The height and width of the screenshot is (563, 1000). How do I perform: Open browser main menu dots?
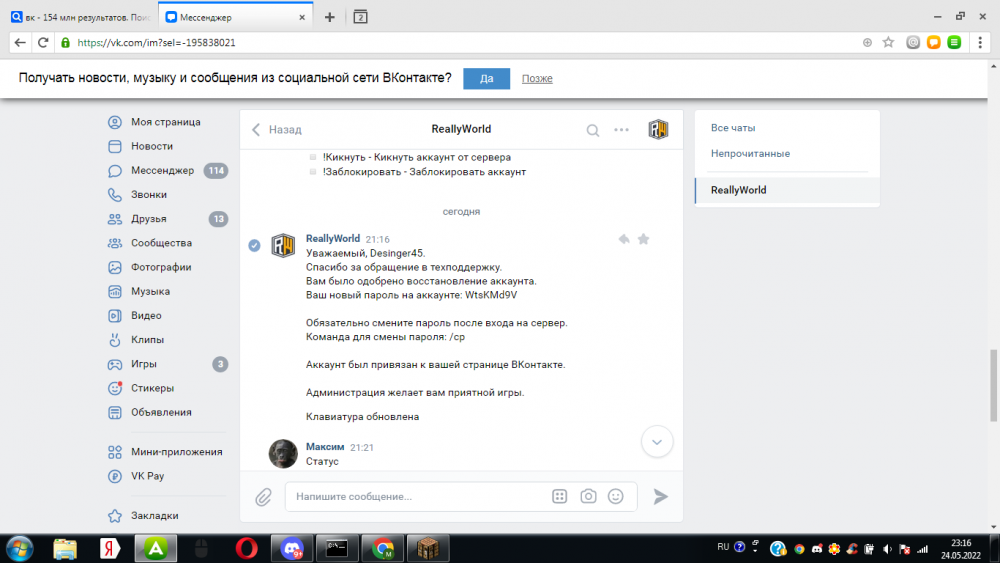pyautogui.click(x=980, y=43)
